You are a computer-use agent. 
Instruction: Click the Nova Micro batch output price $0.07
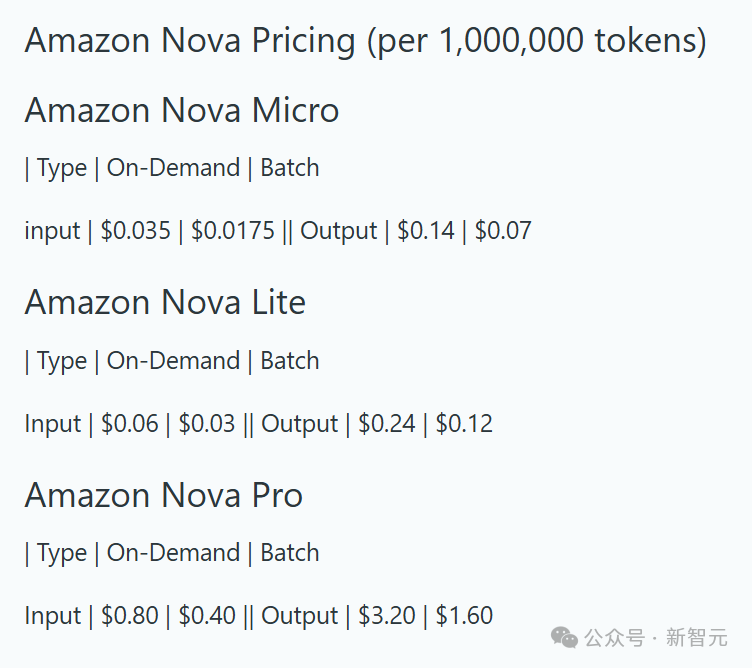503,231
